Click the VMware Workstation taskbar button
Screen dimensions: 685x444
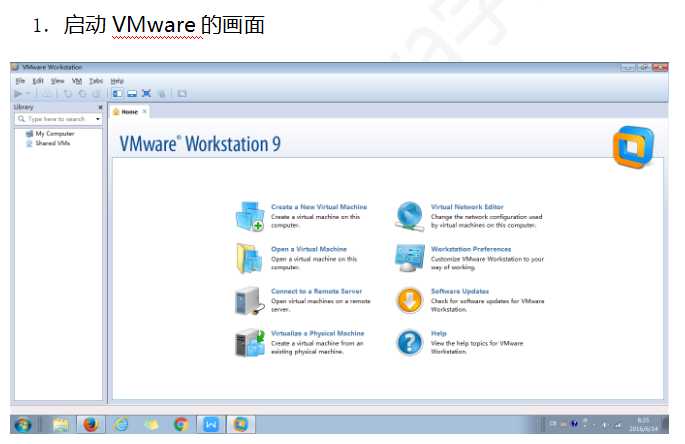coord(240,424)
